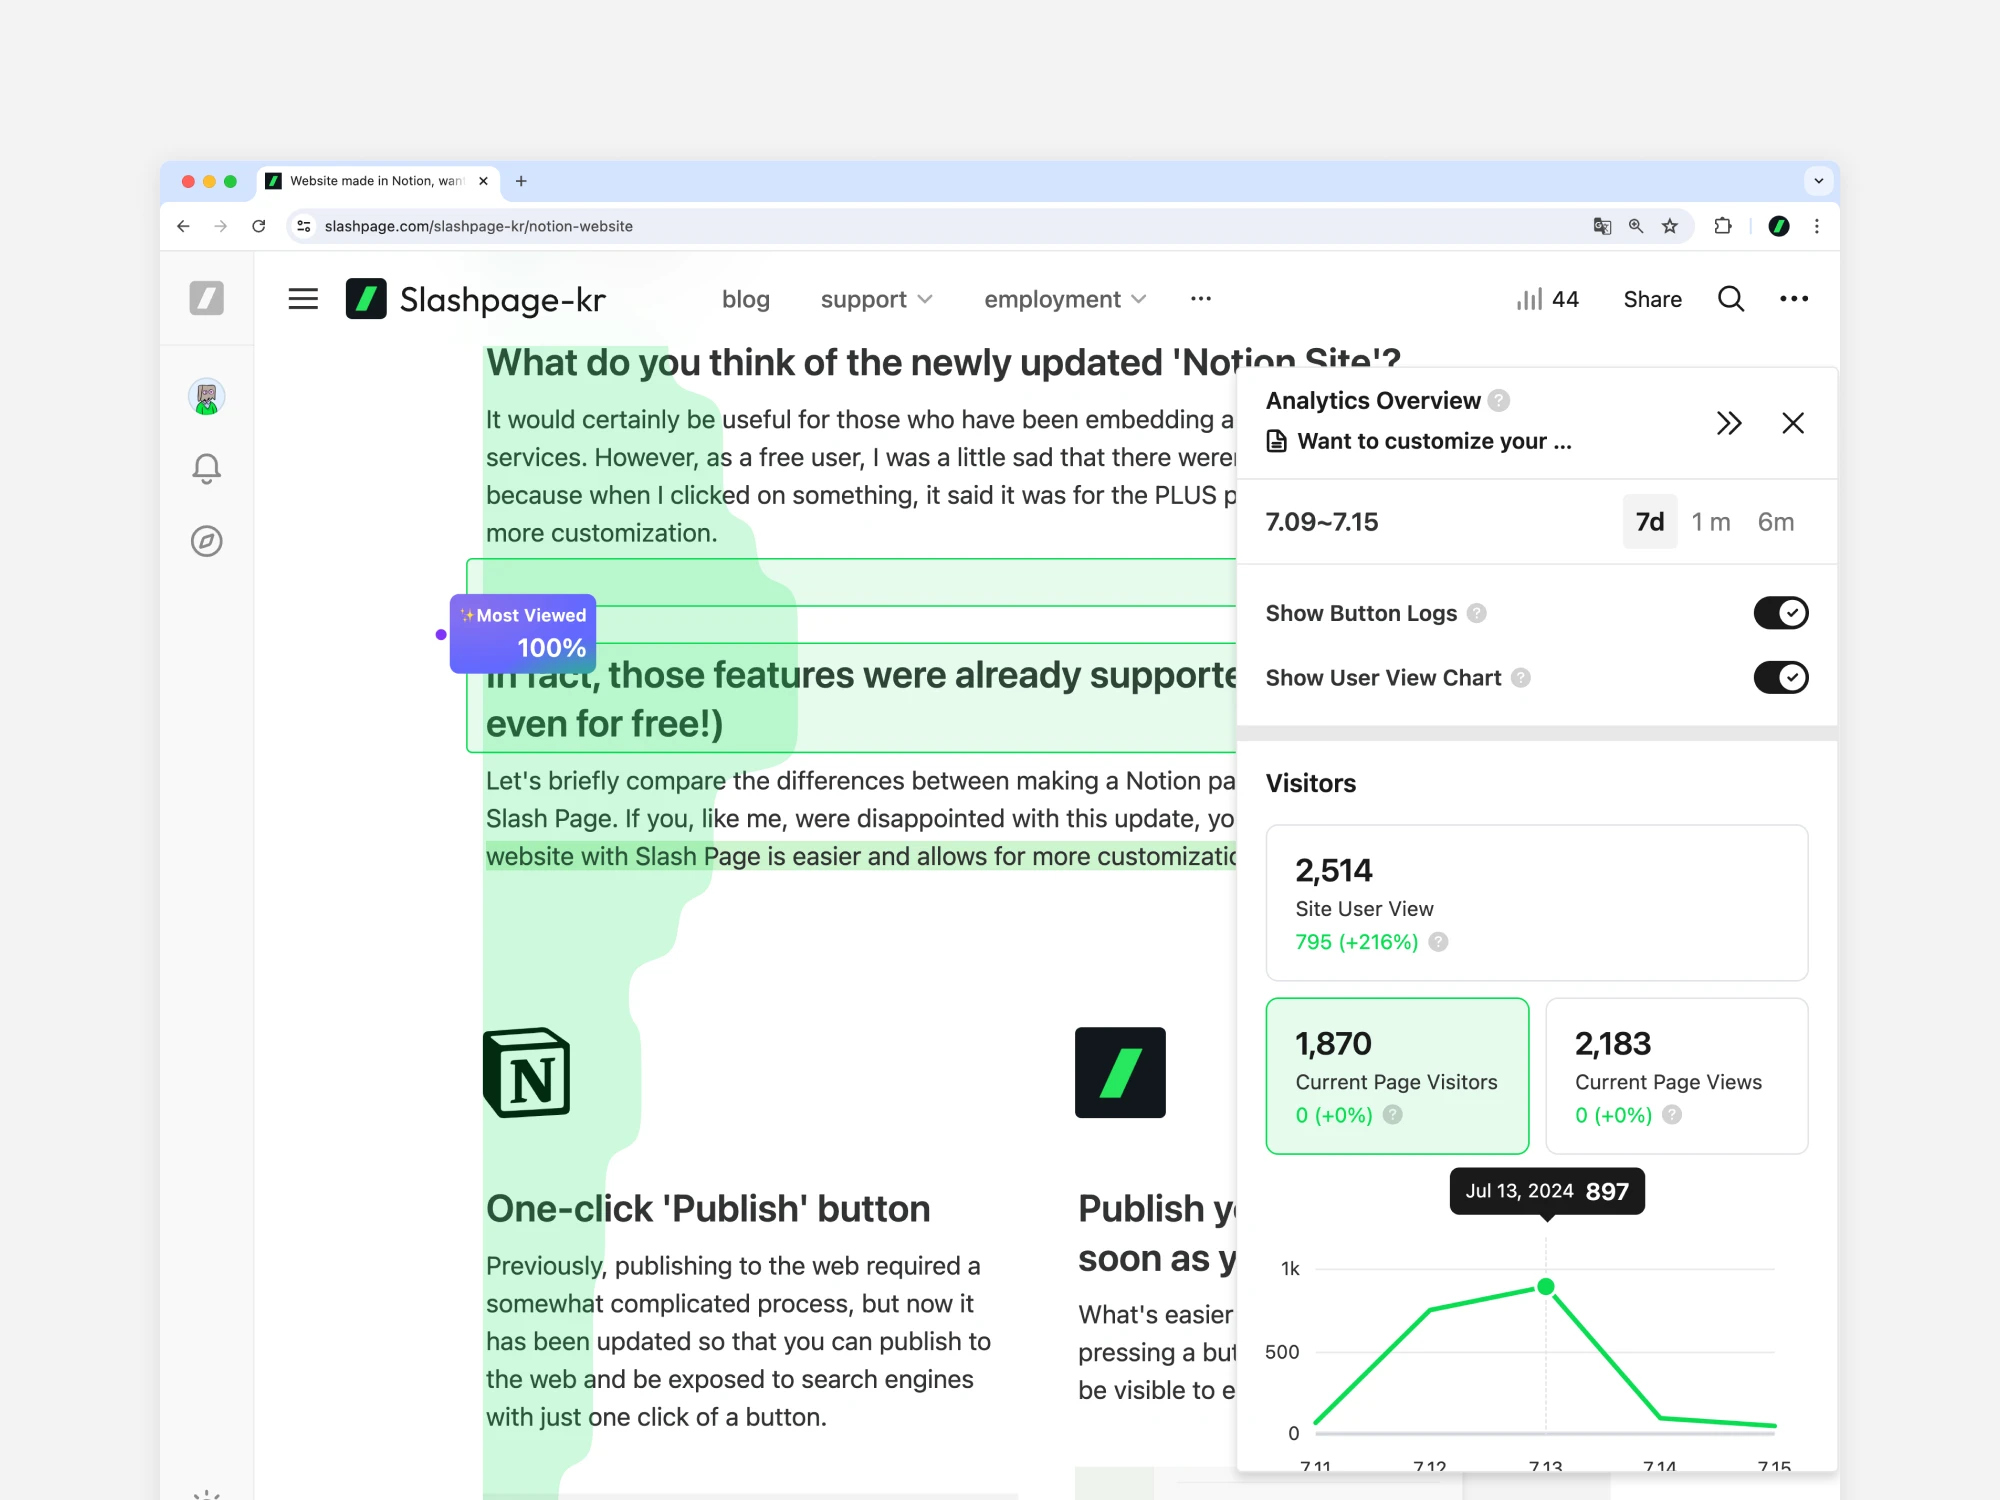Click help icon beside 795 (+216%)
The image size is (2000, 1500).
[1438, 942]
